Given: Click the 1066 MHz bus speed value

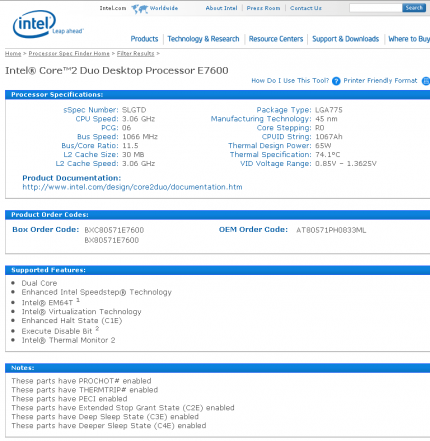Looking at the screenshot, I should 140,137.
